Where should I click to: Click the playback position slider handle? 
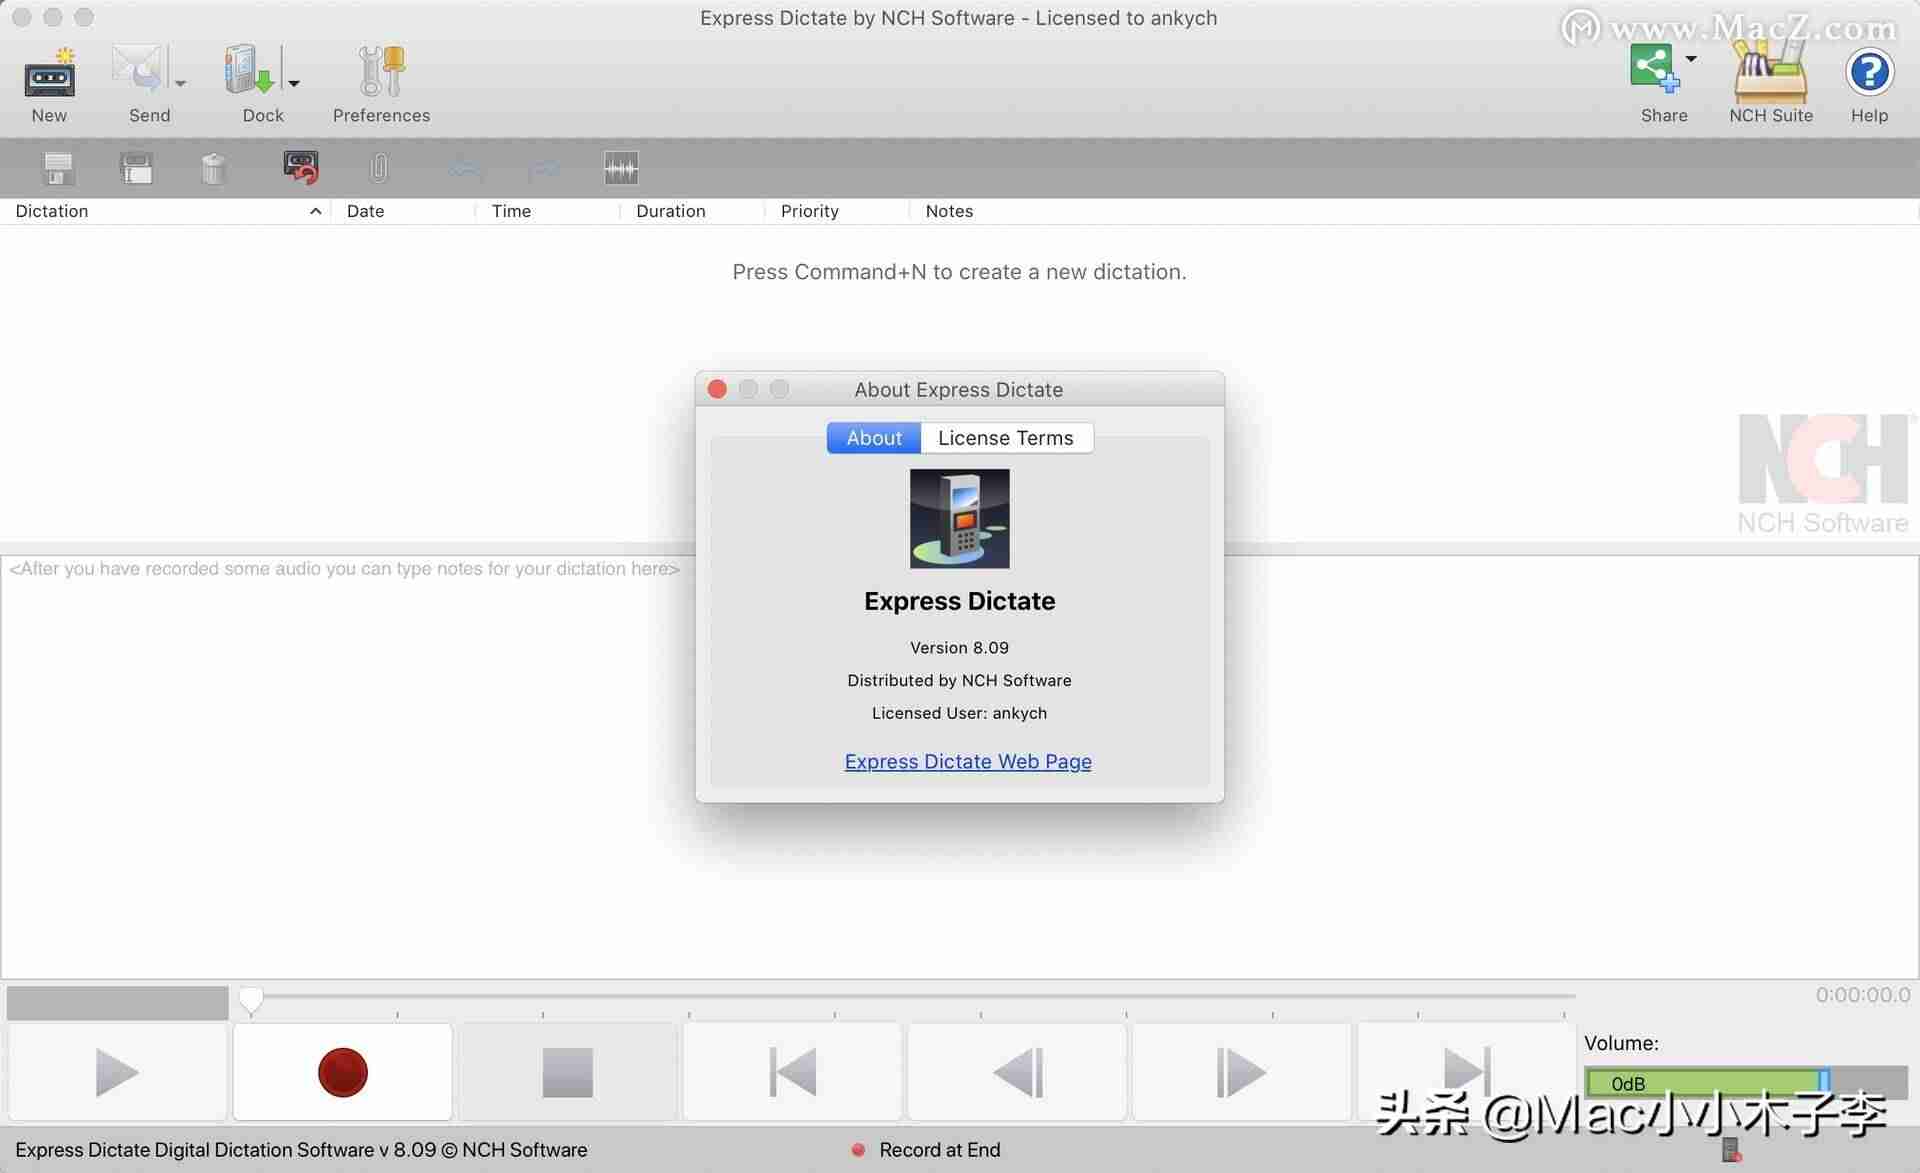251,999
